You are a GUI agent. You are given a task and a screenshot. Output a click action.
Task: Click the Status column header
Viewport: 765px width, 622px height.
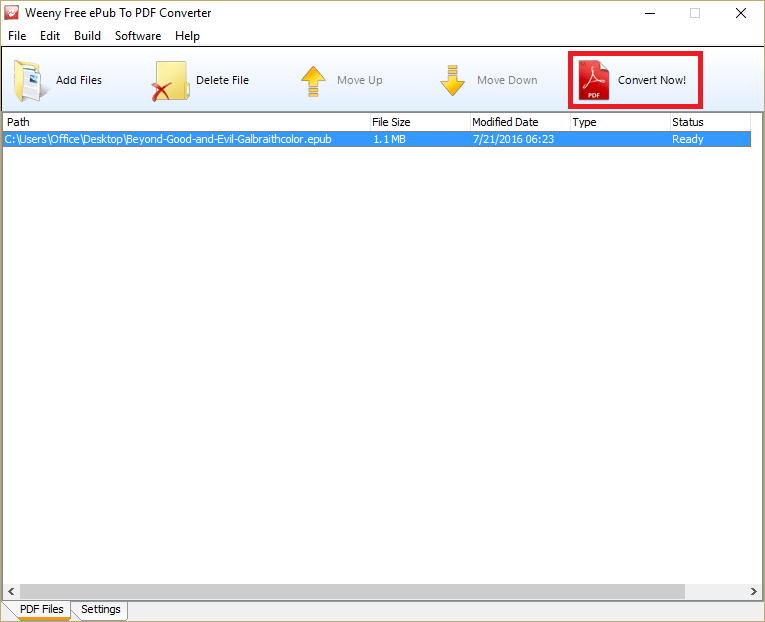pyautogui.click(x=710, y=122)
